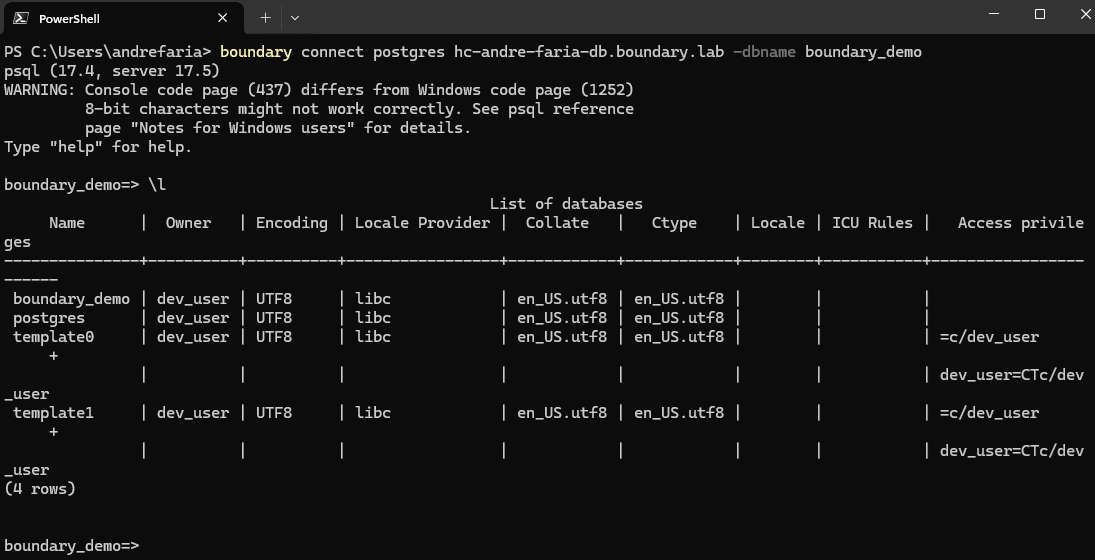Viewport: 1095px width, 560px height.
Task: Expand the new tab profiles dropdown
Action: coord(295,18)
